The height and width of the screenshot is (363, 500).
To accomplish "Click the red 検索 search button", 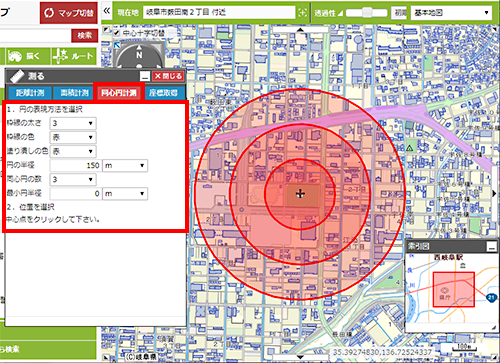I will [85, 35].
